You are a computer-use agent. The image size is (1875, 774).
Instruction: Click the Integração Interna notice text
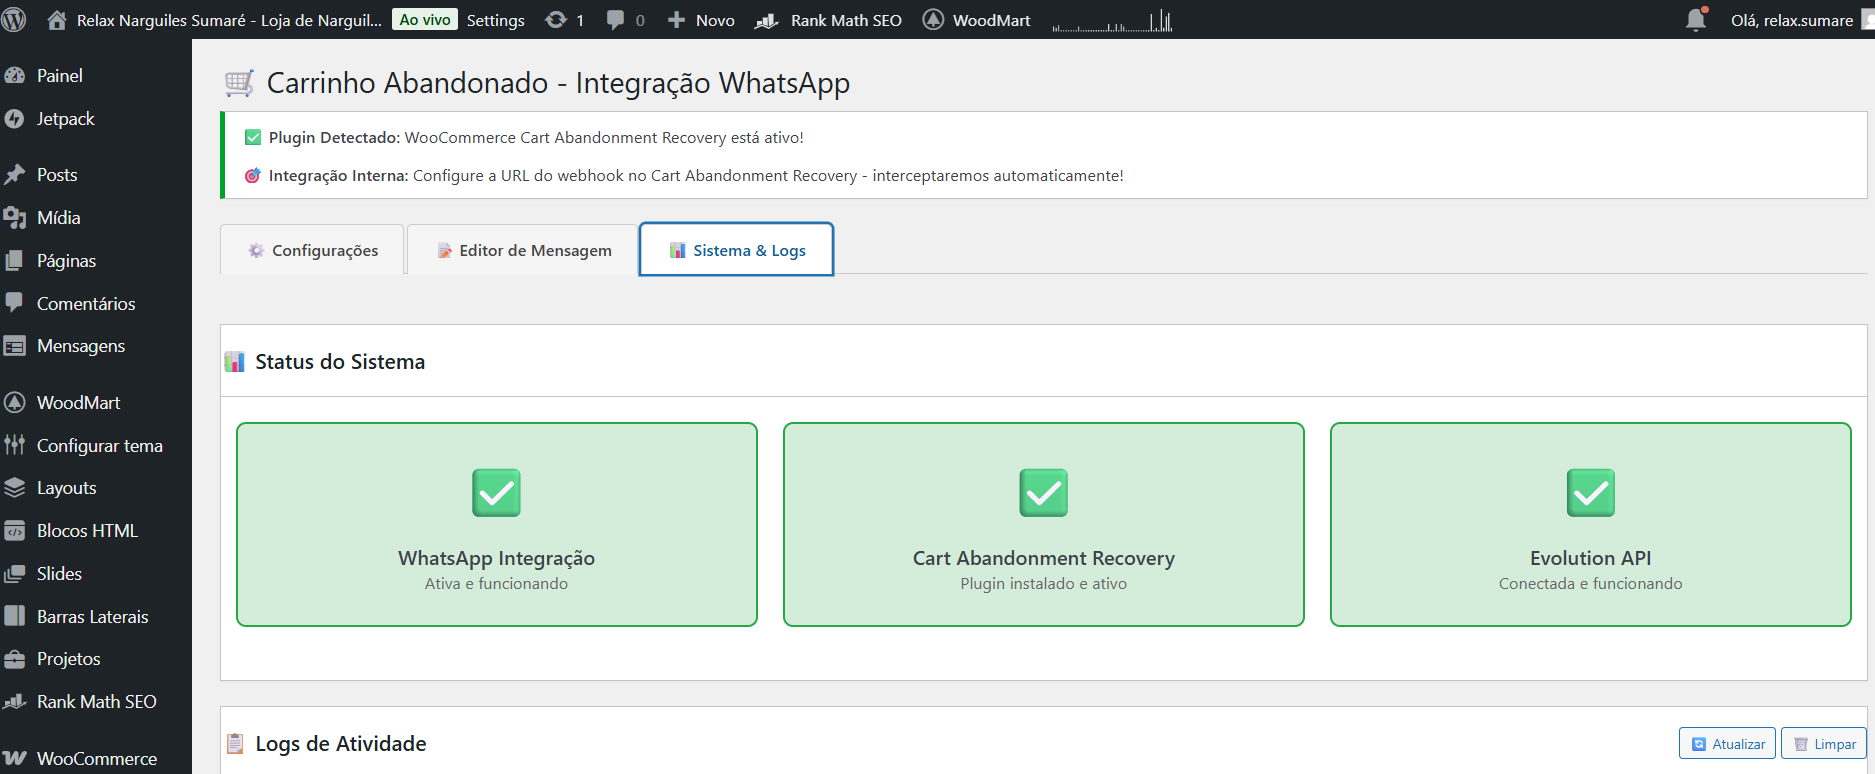pos(696,176)
